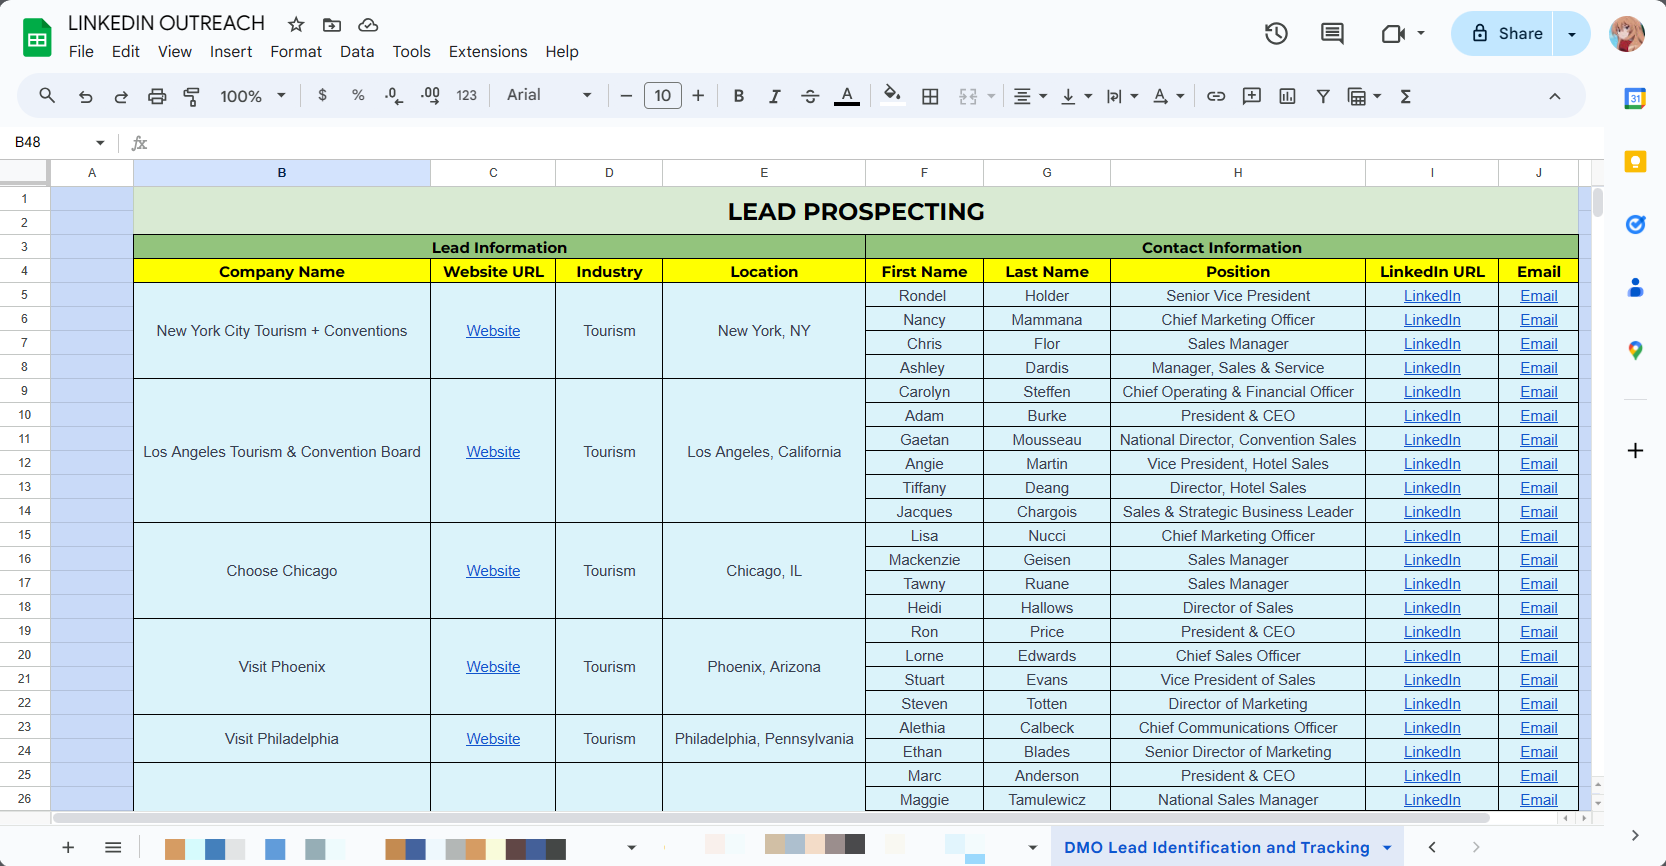Open the Extensions menu
Screen dimensions: 1666x866
[x=487, y=52]
